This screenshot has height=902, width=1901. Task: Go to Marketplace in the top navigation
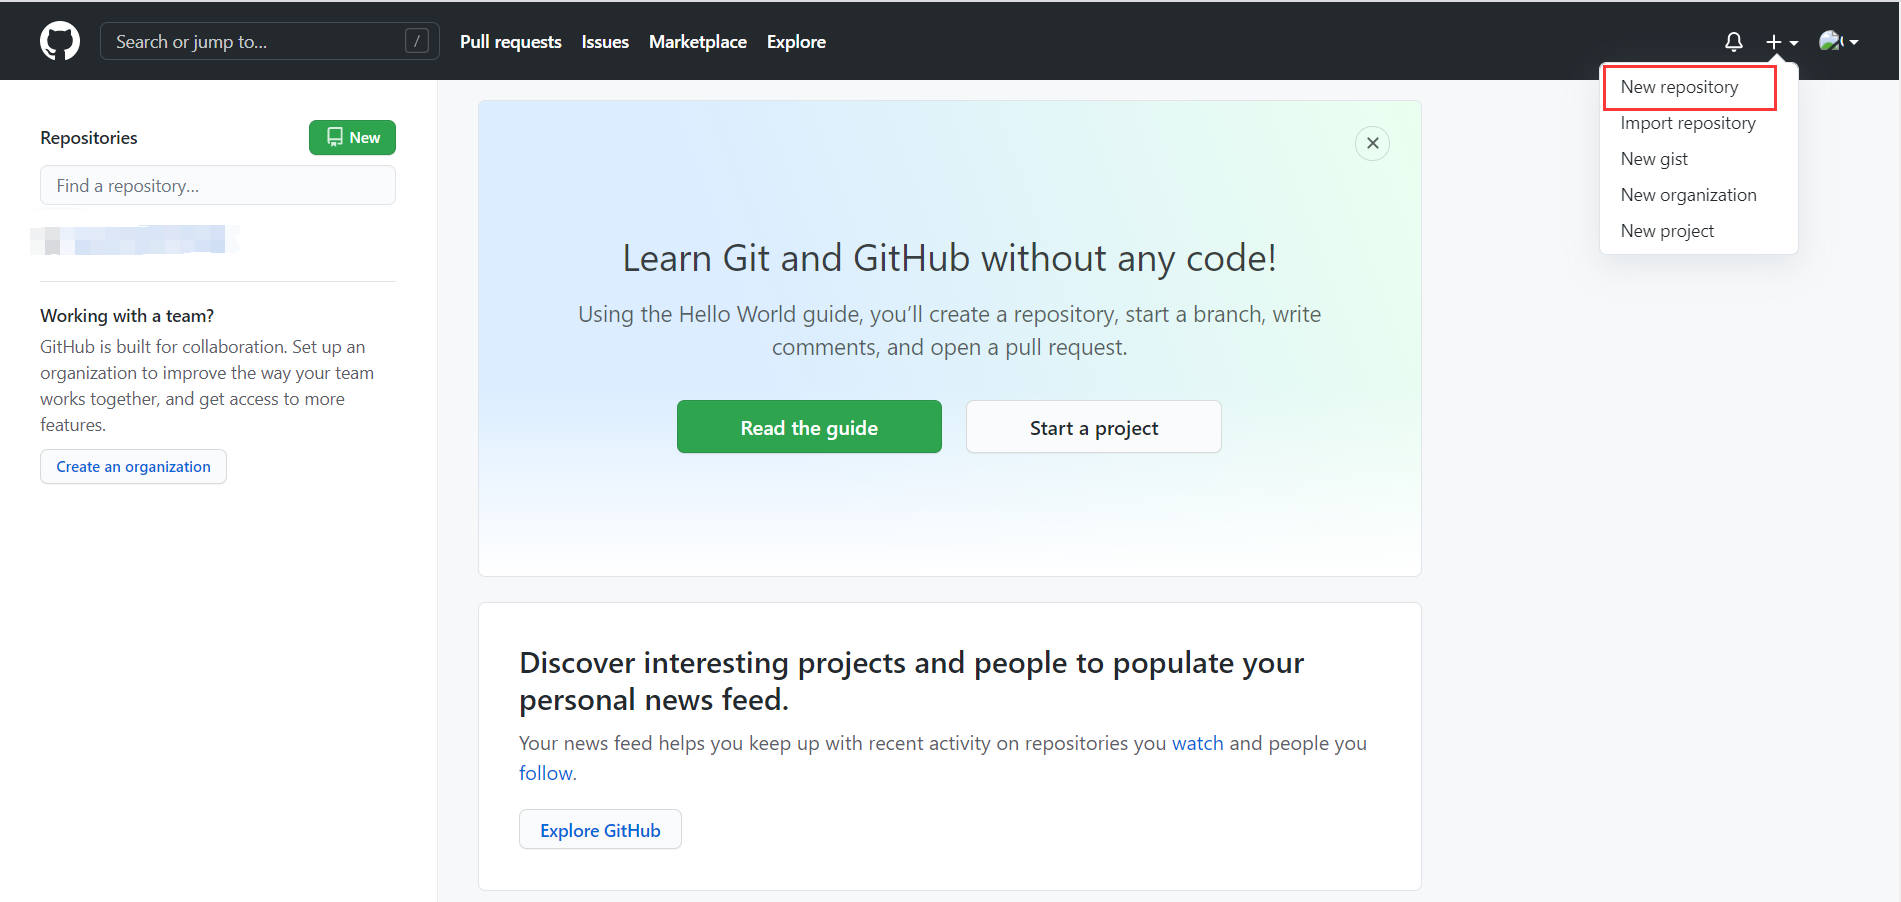[698, 42]
